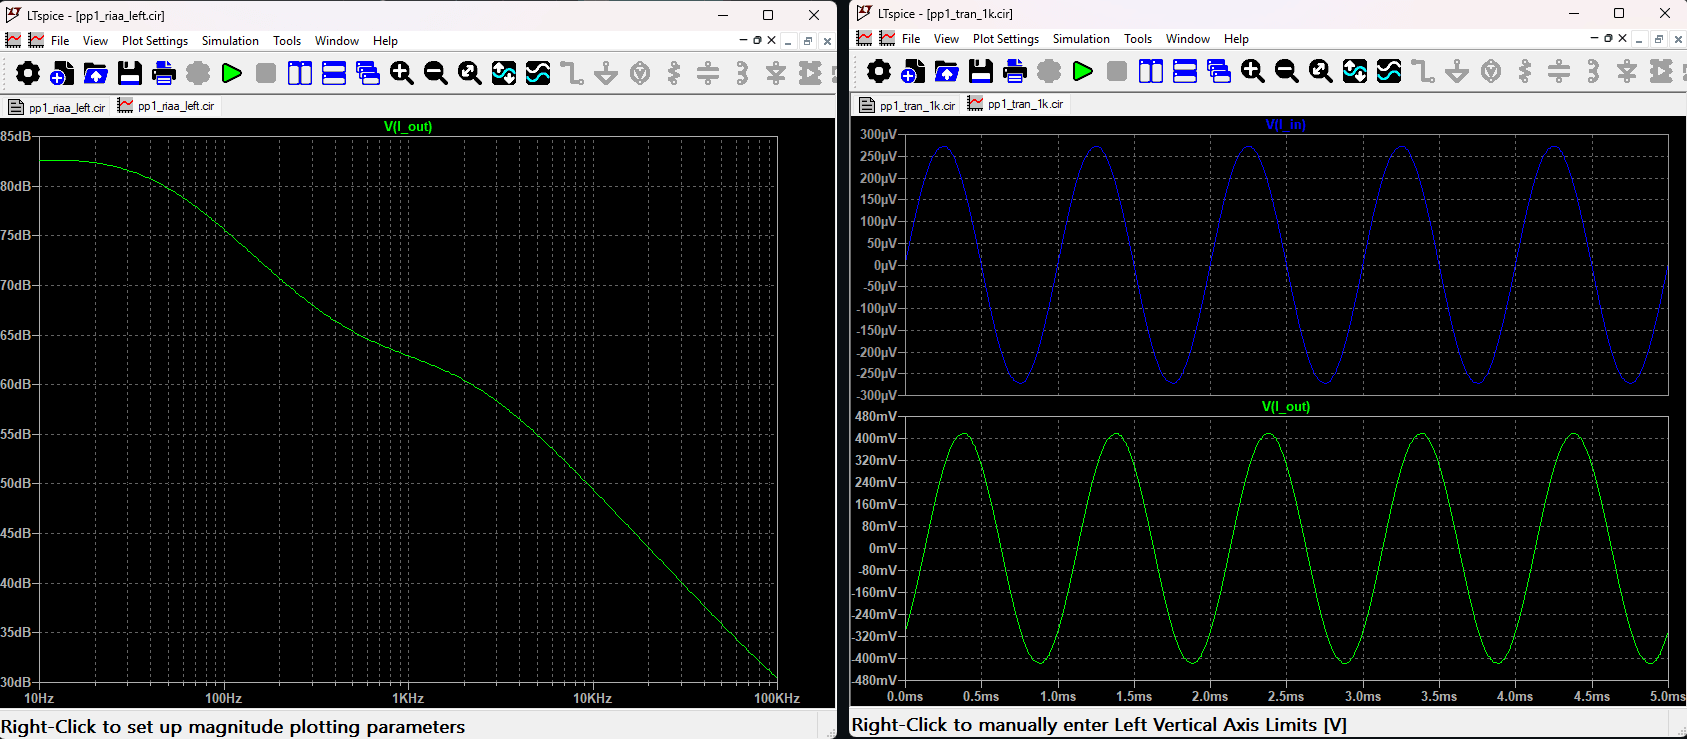Open Help menu in pp1_riaa_left window

point(385,41)
